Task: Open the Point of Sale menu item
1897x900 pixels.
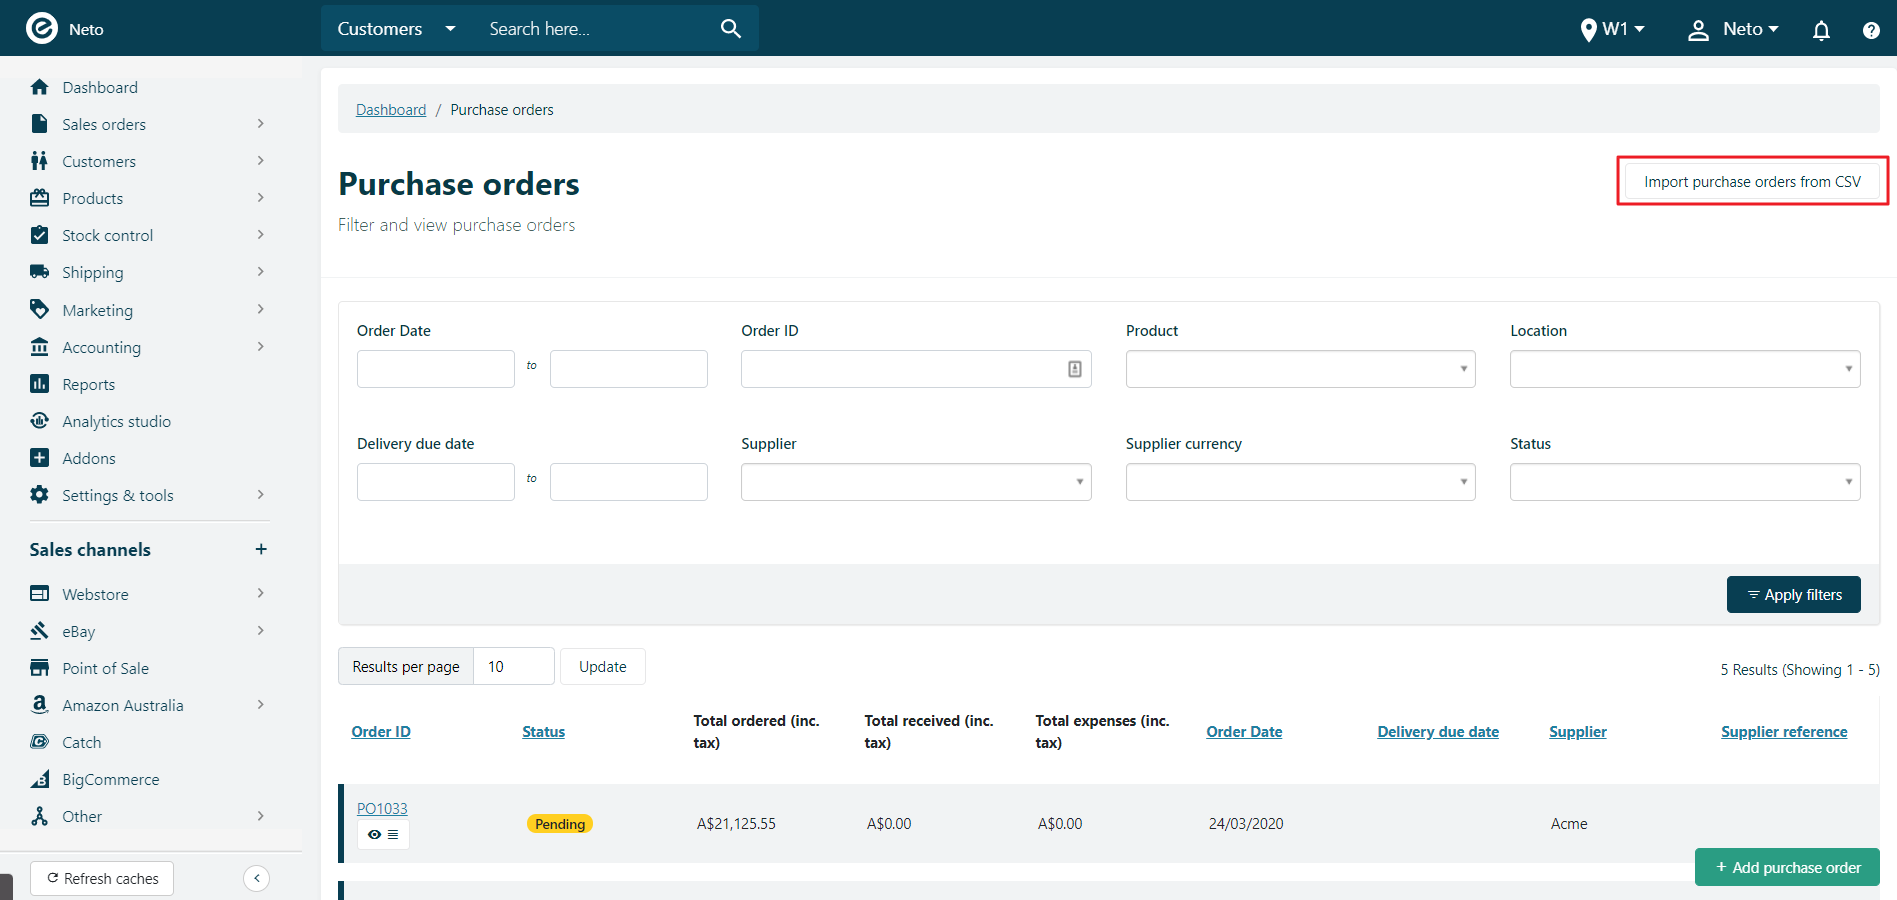Action: click(105, 668)
